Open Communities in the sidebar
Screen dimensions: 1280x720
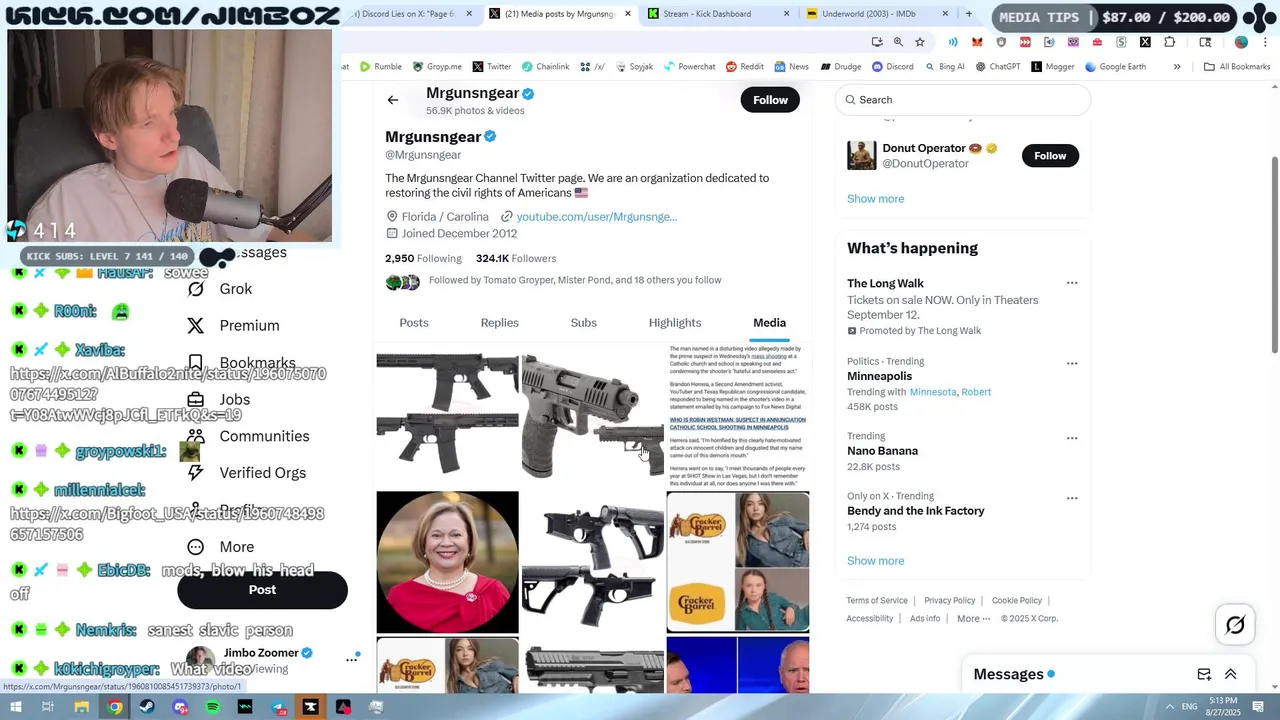(248, 436)
